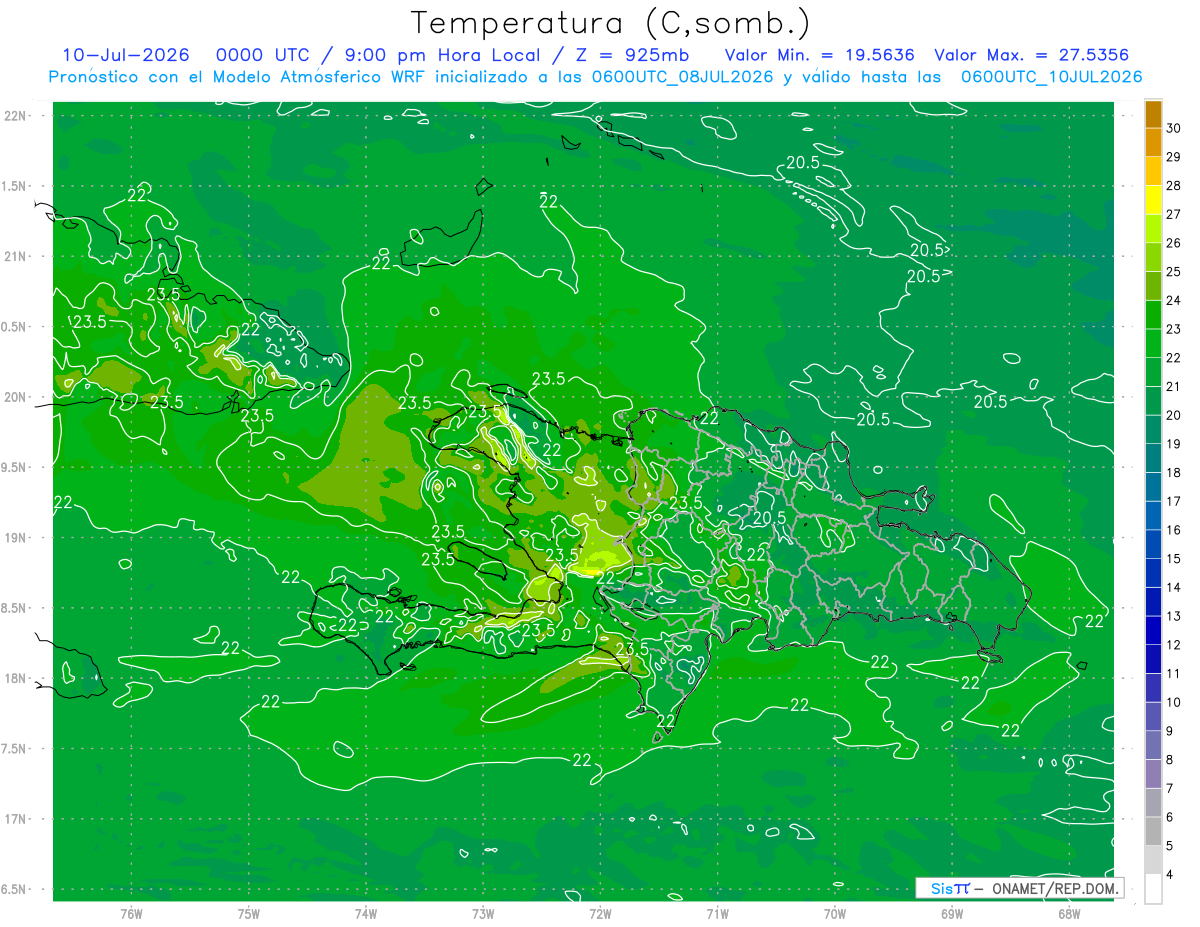This screenshot has height=927, width=1200.
Task: Click the "18N" latitude axis label
Action: pos(16,678)
